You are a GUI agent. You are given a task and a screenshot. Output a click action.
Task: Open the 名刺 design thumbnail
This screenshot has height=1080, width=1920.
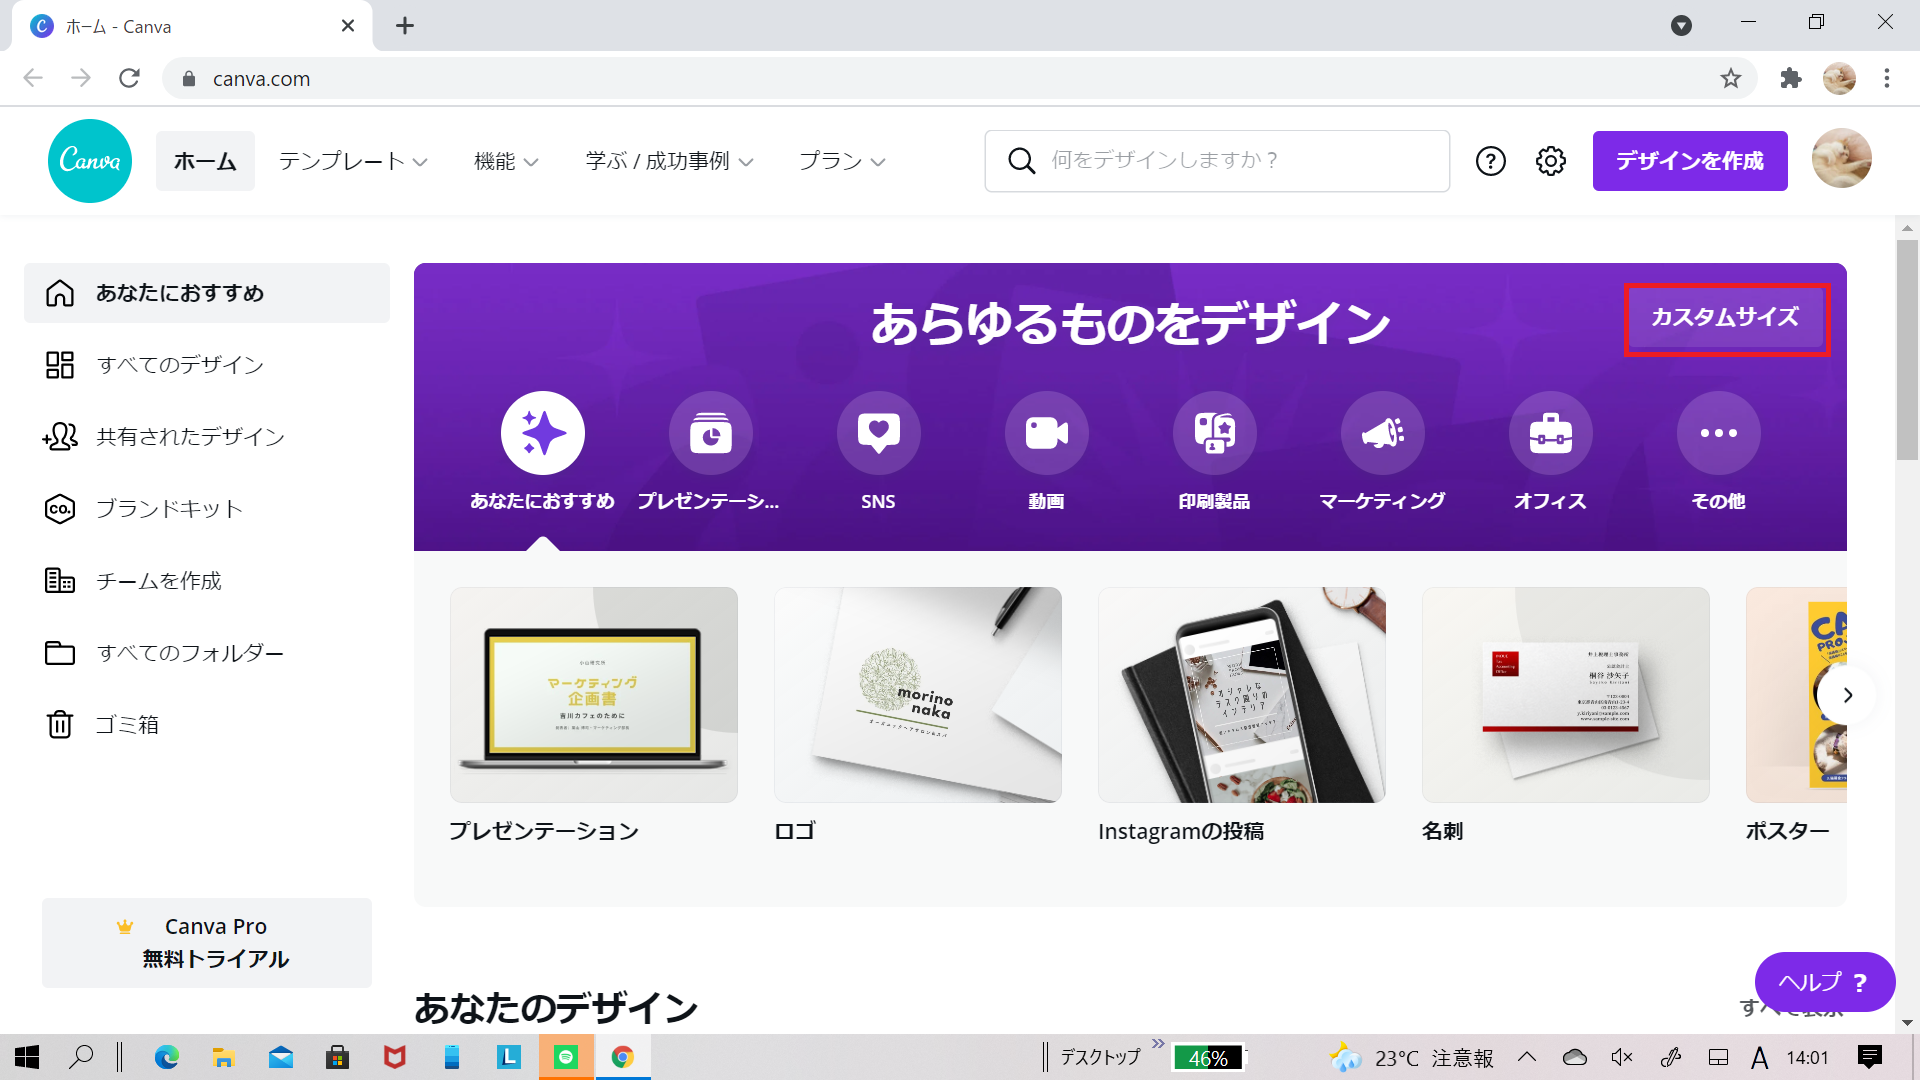[x=1566, y=695]
